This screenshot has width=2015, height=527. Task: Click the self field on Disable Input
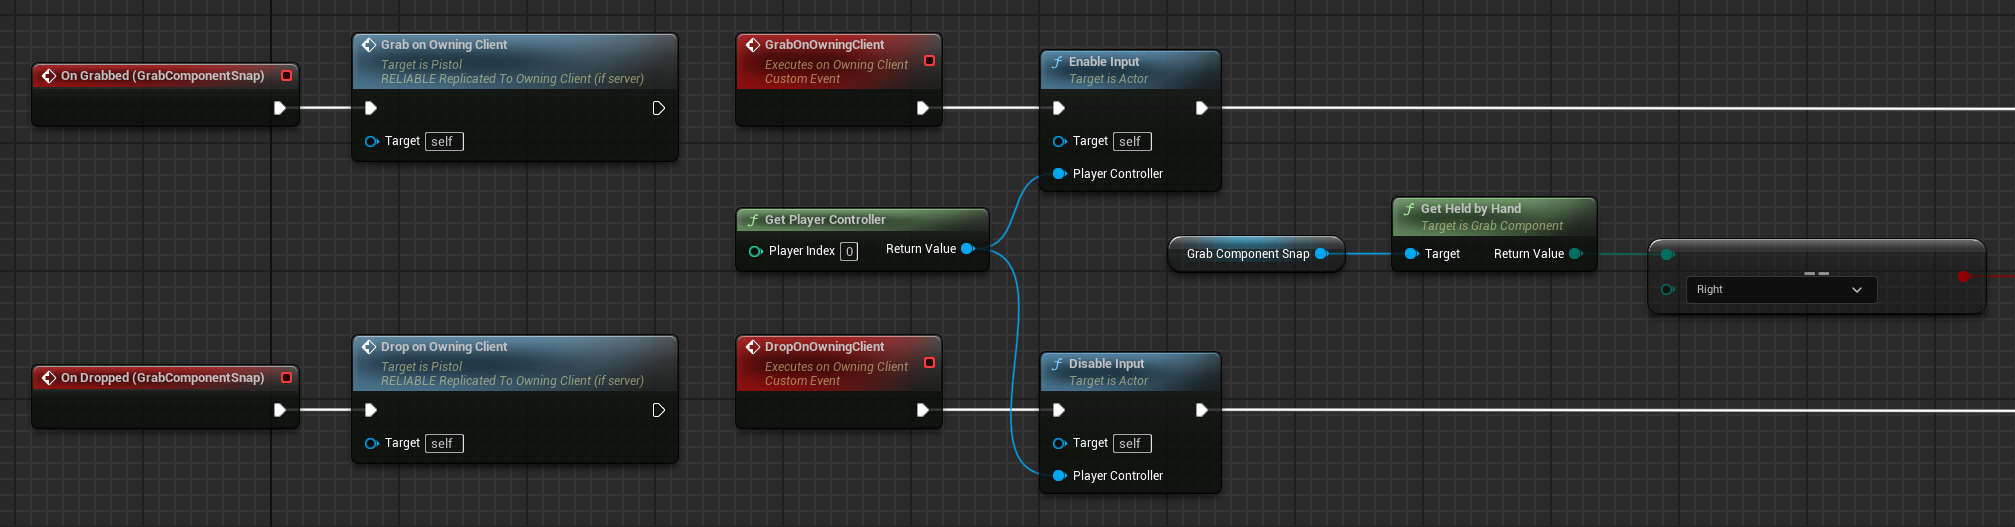coord(1133,444)
